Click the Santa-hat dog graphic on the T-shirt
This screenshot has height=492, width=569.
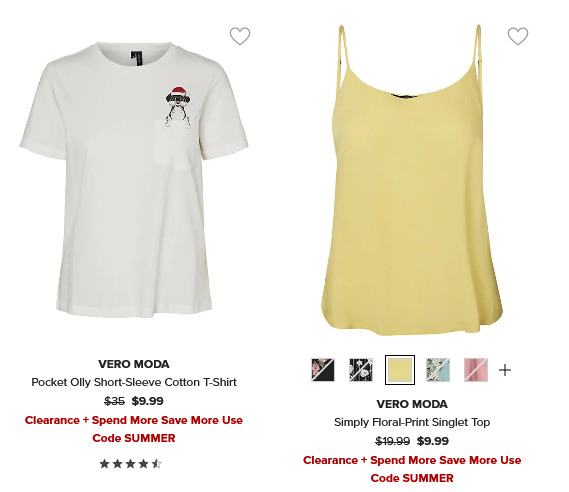pos(178,107)
